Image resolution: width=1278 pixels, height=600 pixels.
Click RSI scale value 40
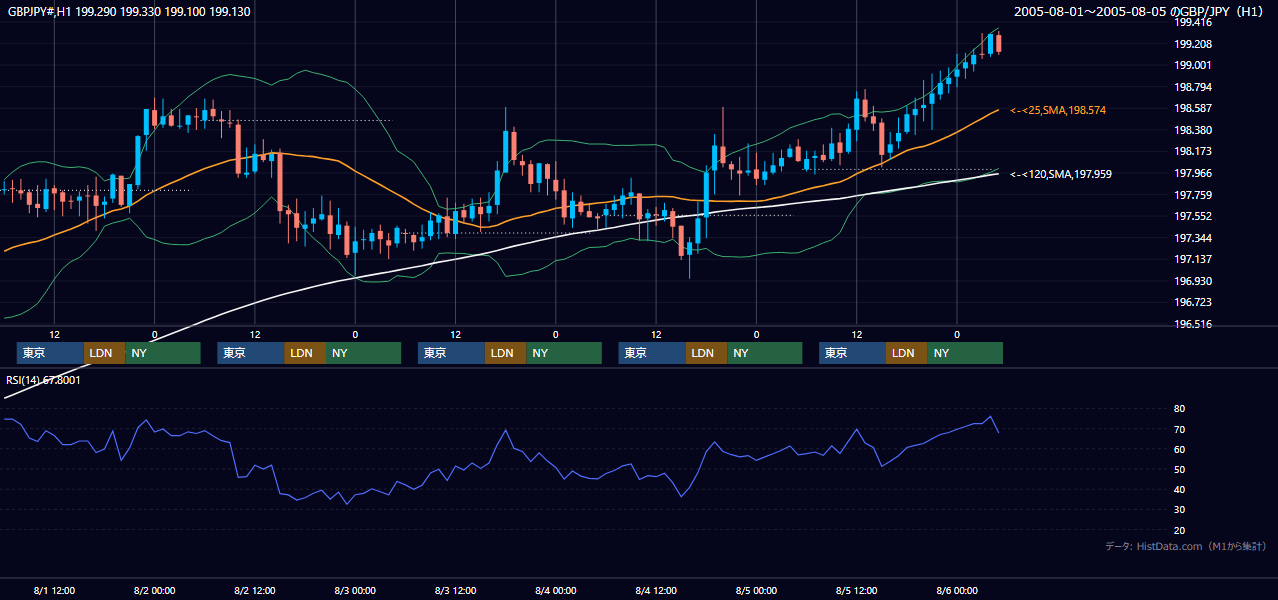[1180, 489]
